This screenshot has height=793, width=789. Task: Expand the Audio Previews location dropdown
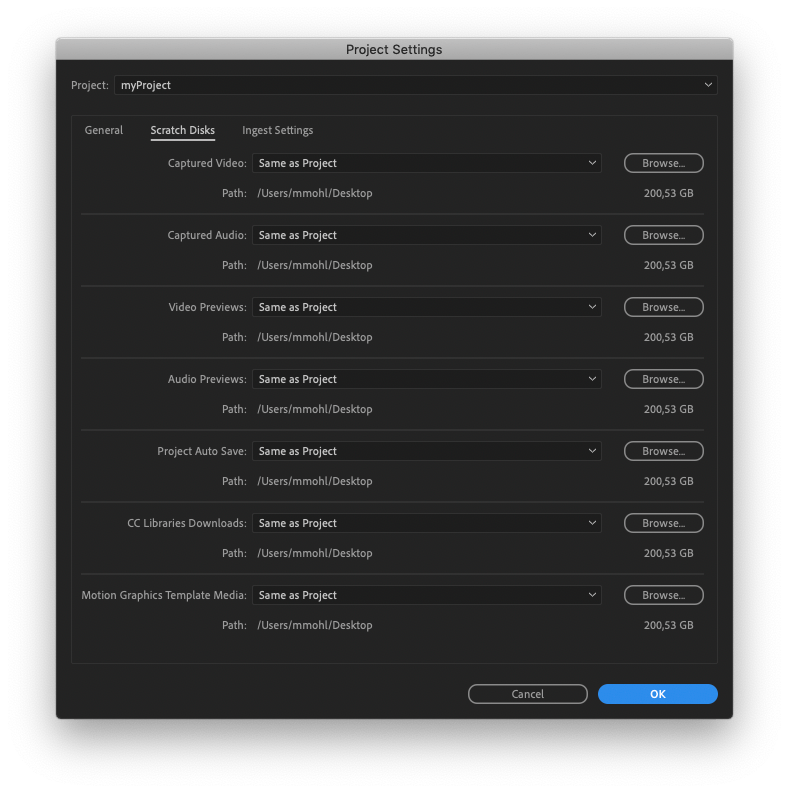point(427,379)
